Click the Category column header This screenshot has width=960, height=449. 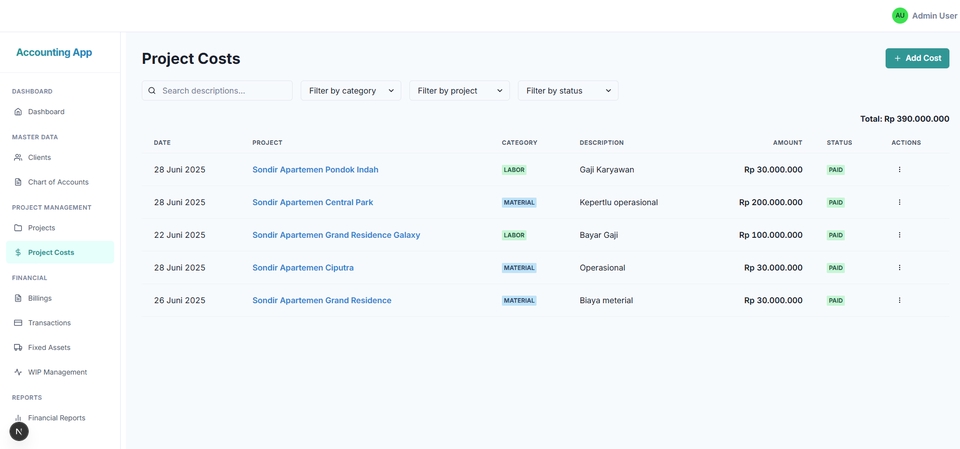pos(520,143)
